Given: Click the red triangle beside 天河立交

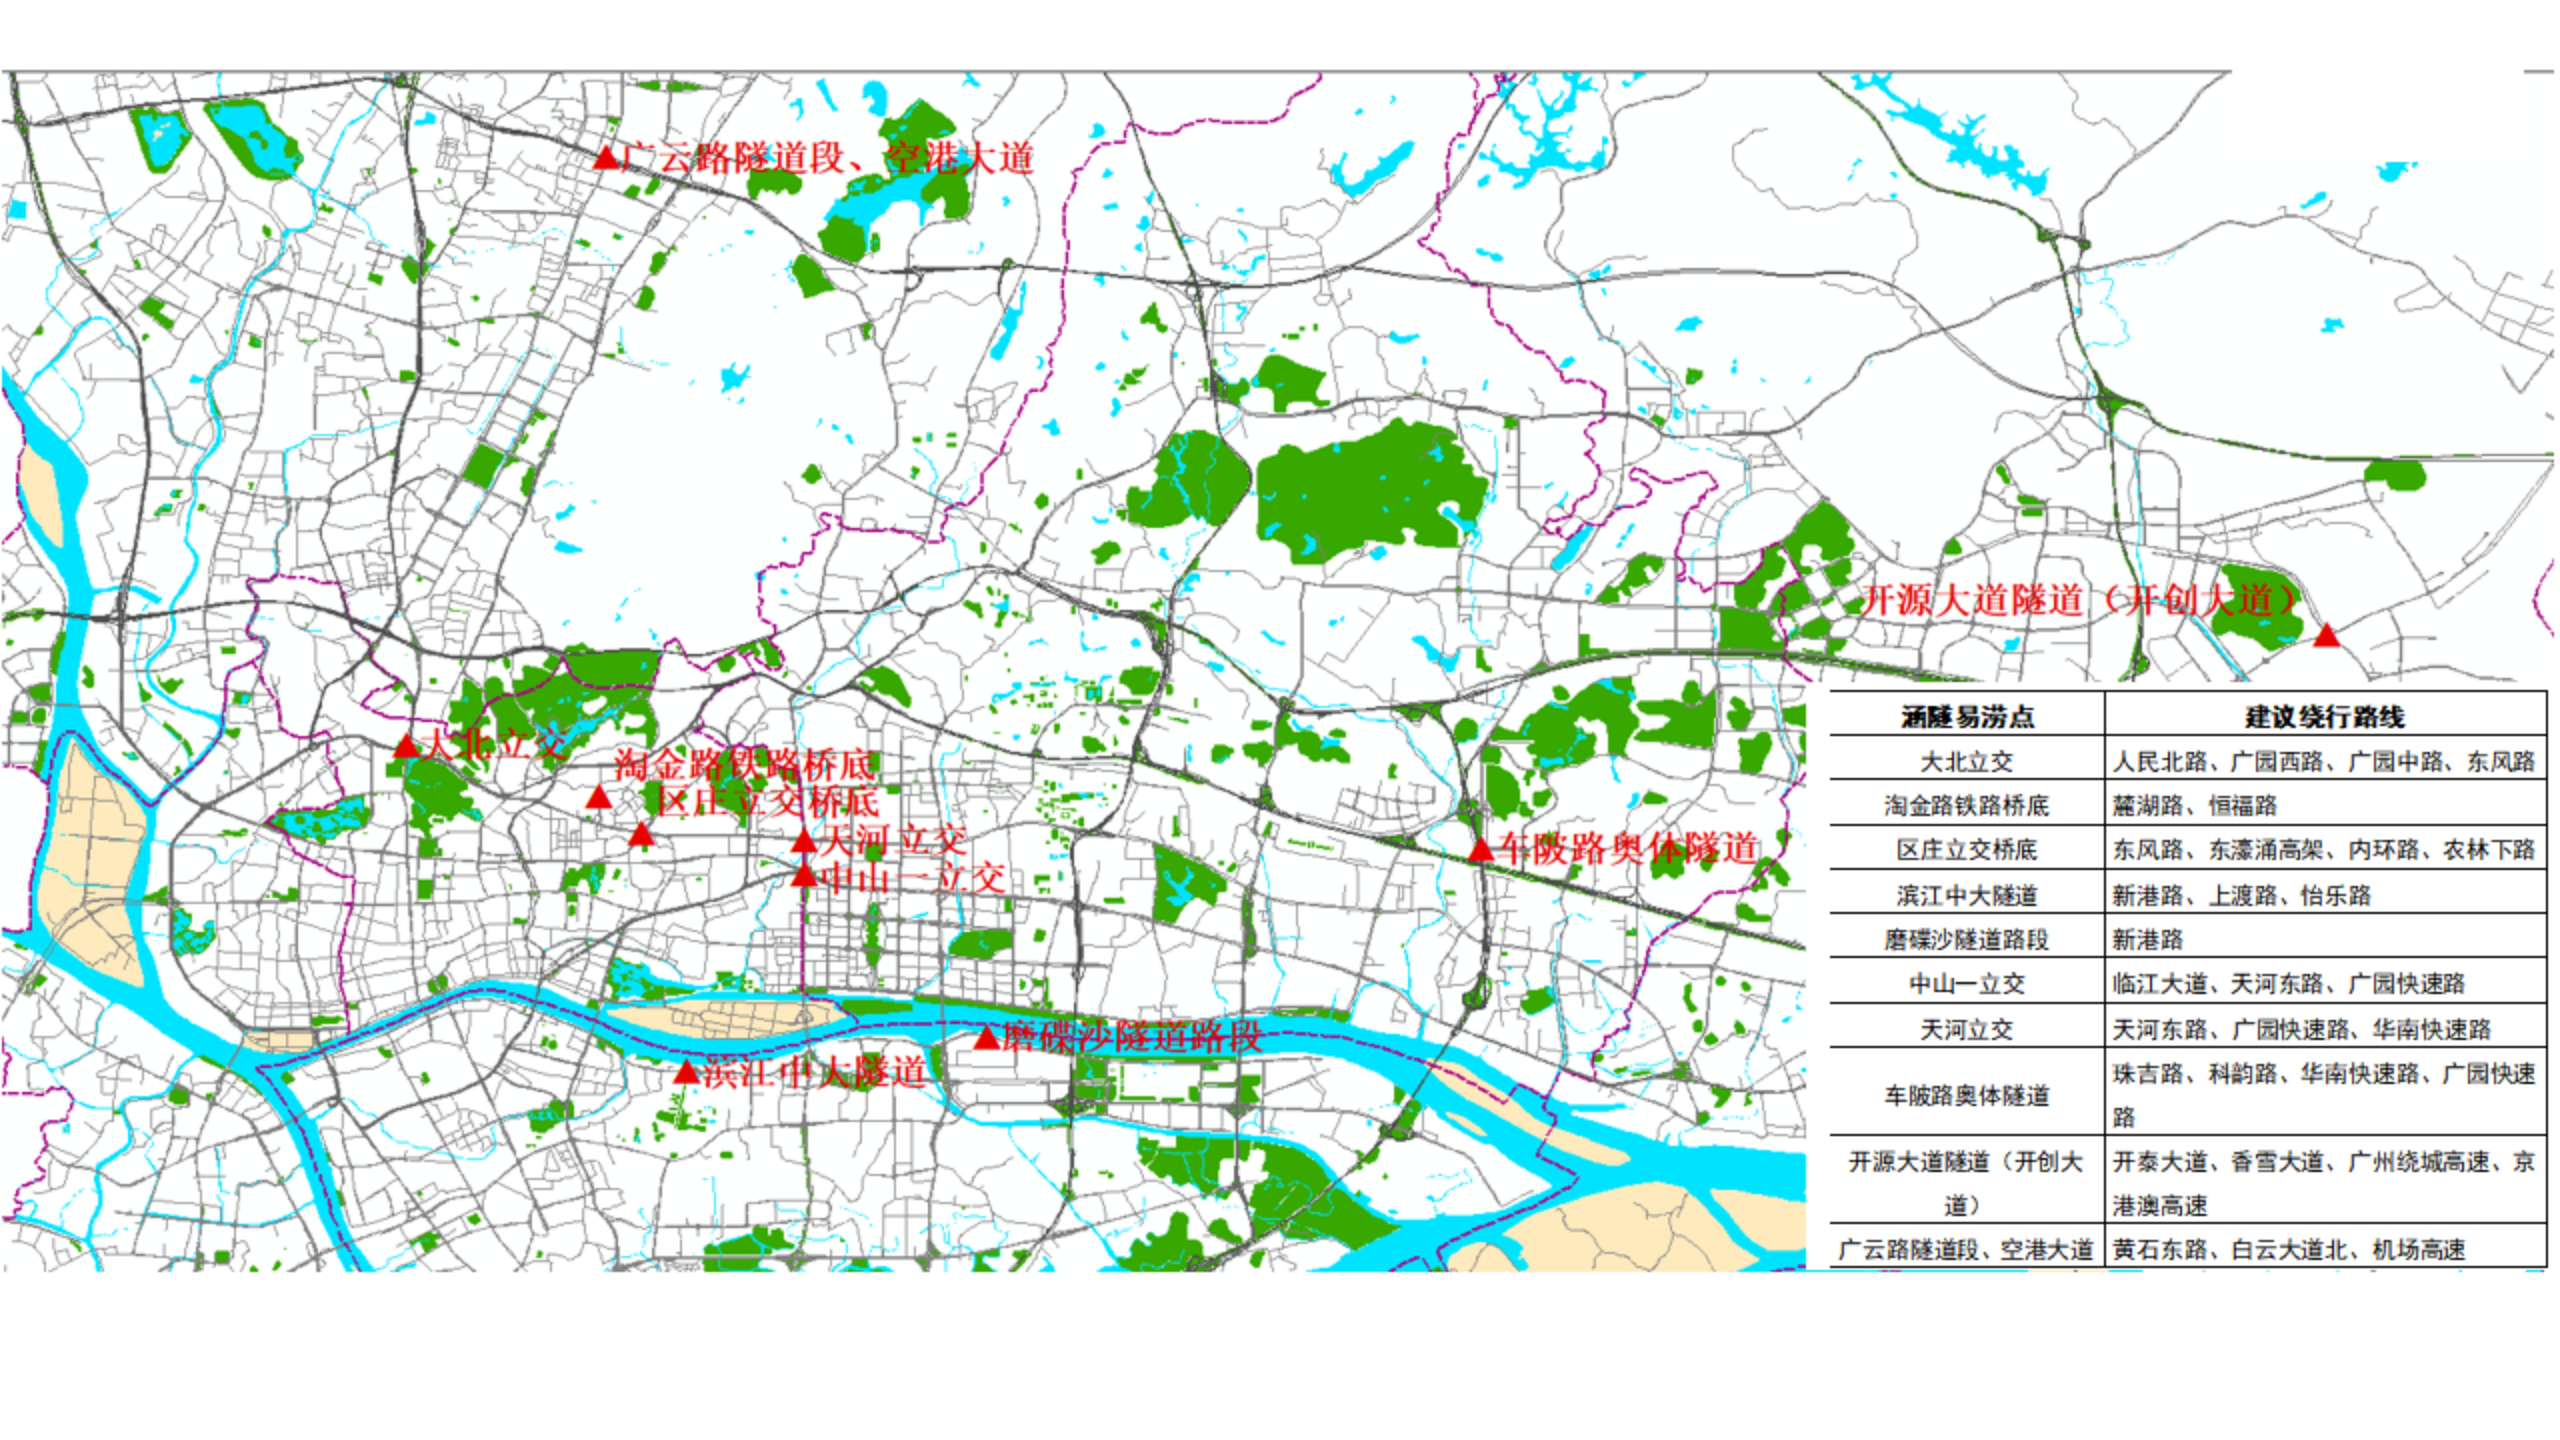Looking at the screenshot, I should tap(804, 841).
